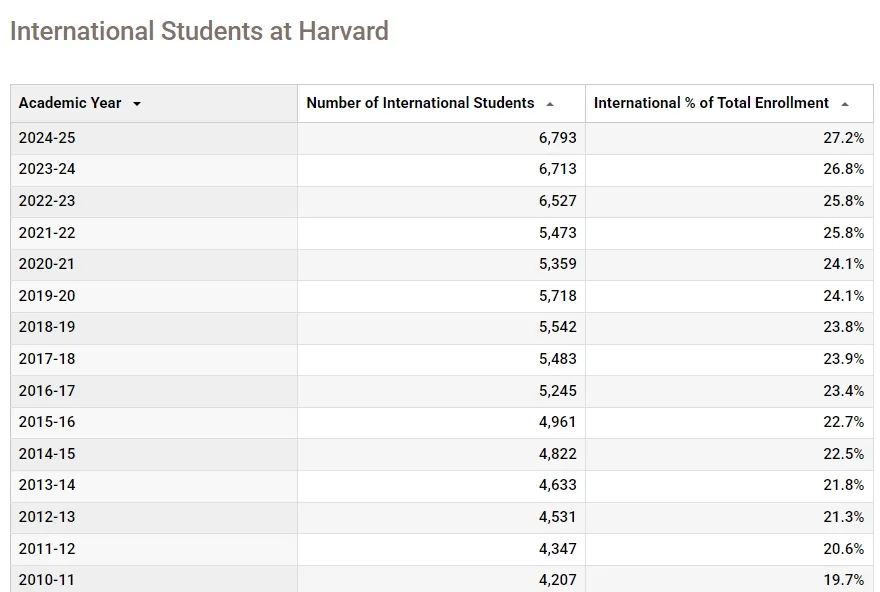This screenshot has width=880, height=592.
Task: Click sort arrow beside International % of Total Enrollment
Action: click(x=845, y=104)
